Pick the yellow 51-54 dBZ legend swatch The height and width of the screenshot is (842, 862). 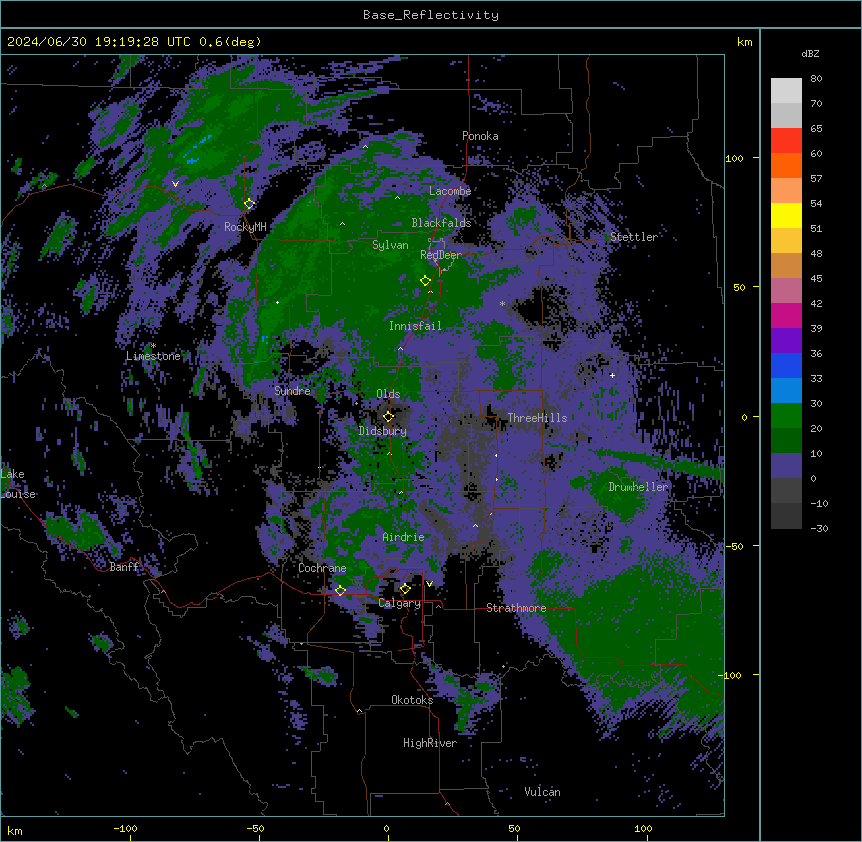[x=786, y=215]
